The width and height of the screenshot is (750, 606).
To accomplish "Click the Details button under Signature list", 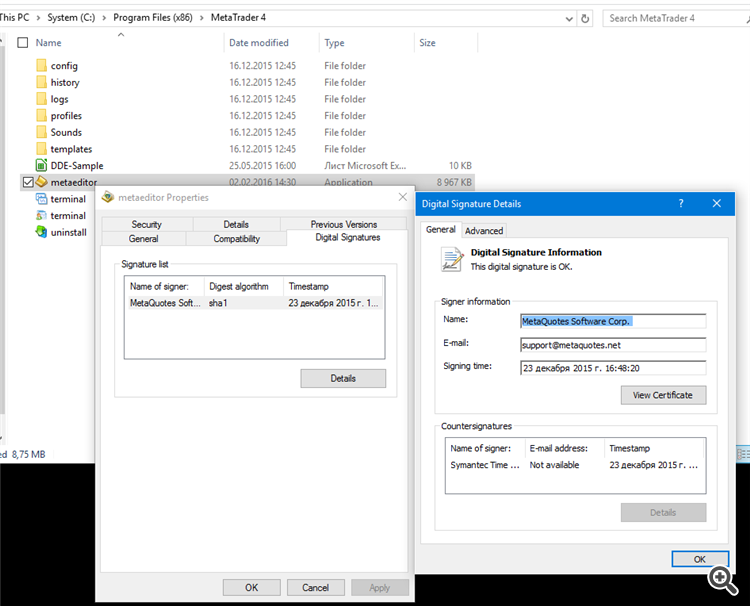I will click(343, 378).
